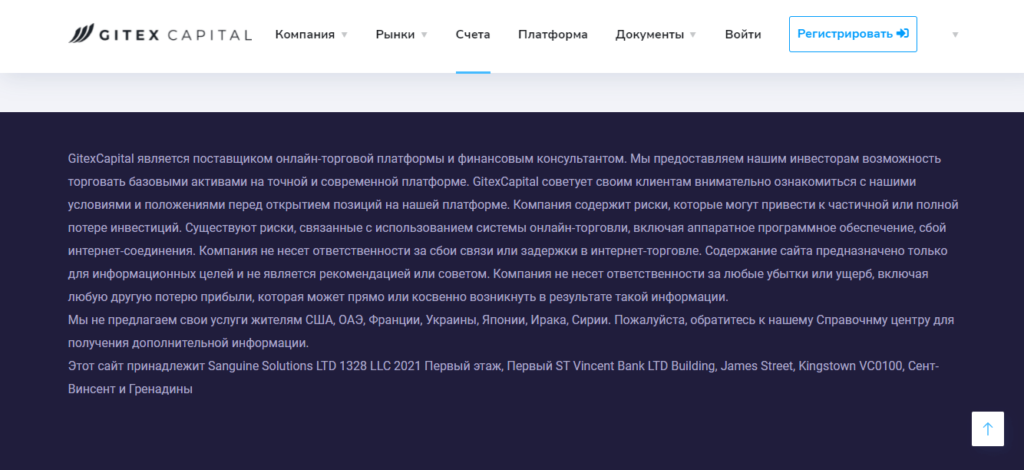Click the text 'получения дополнительной информации.'
This screenshot has height=470, width=1024.
[x=188, y=343]
